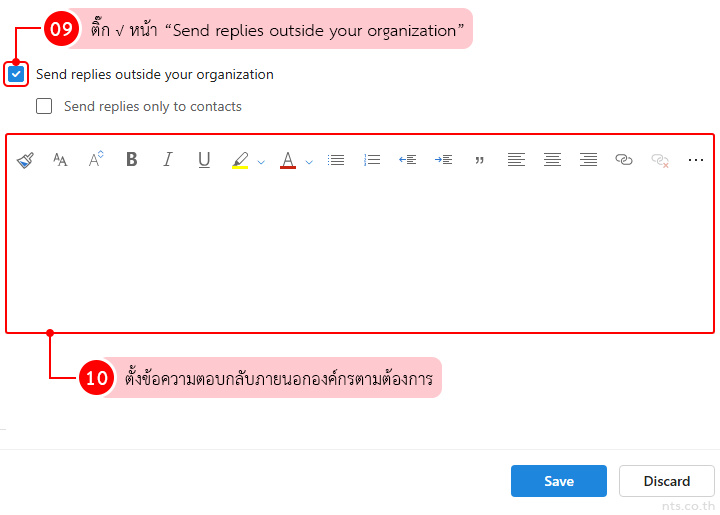
Task: Apply yellow highlight color
Action: (x=240, y=160)
